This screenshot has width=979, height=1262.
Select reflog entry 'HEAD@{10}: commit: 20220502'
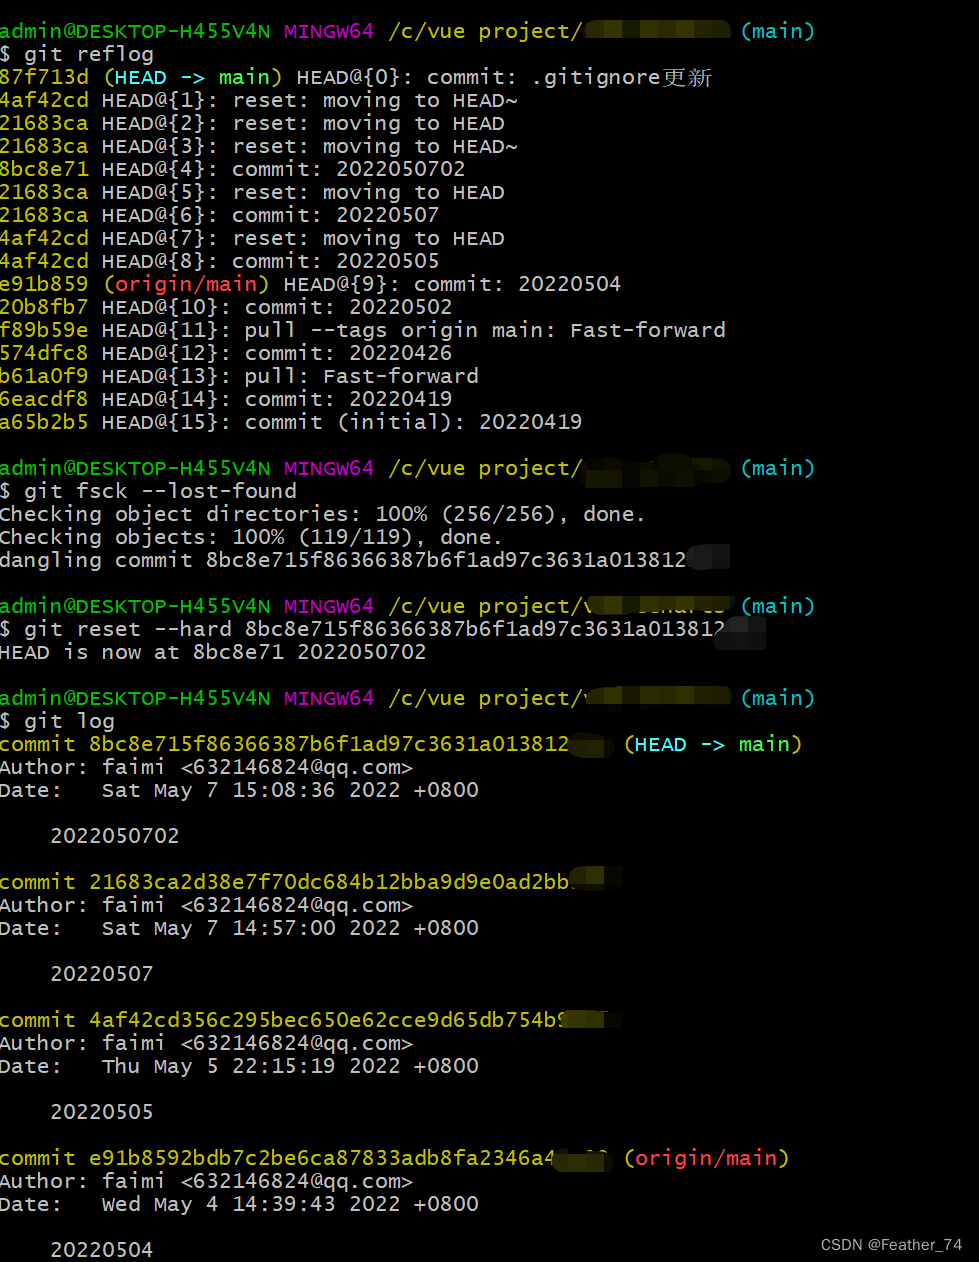(226, 307)
